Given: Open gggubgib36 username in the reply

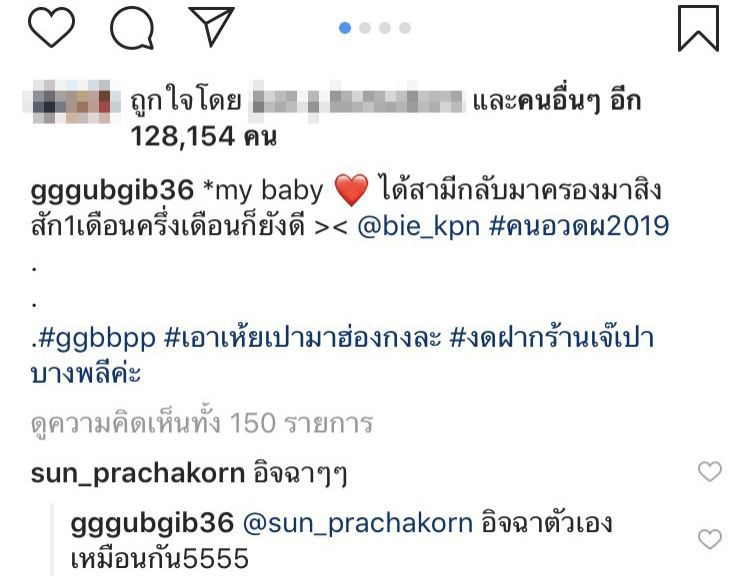Looking at the screenshot, I should tap(152, 524).
